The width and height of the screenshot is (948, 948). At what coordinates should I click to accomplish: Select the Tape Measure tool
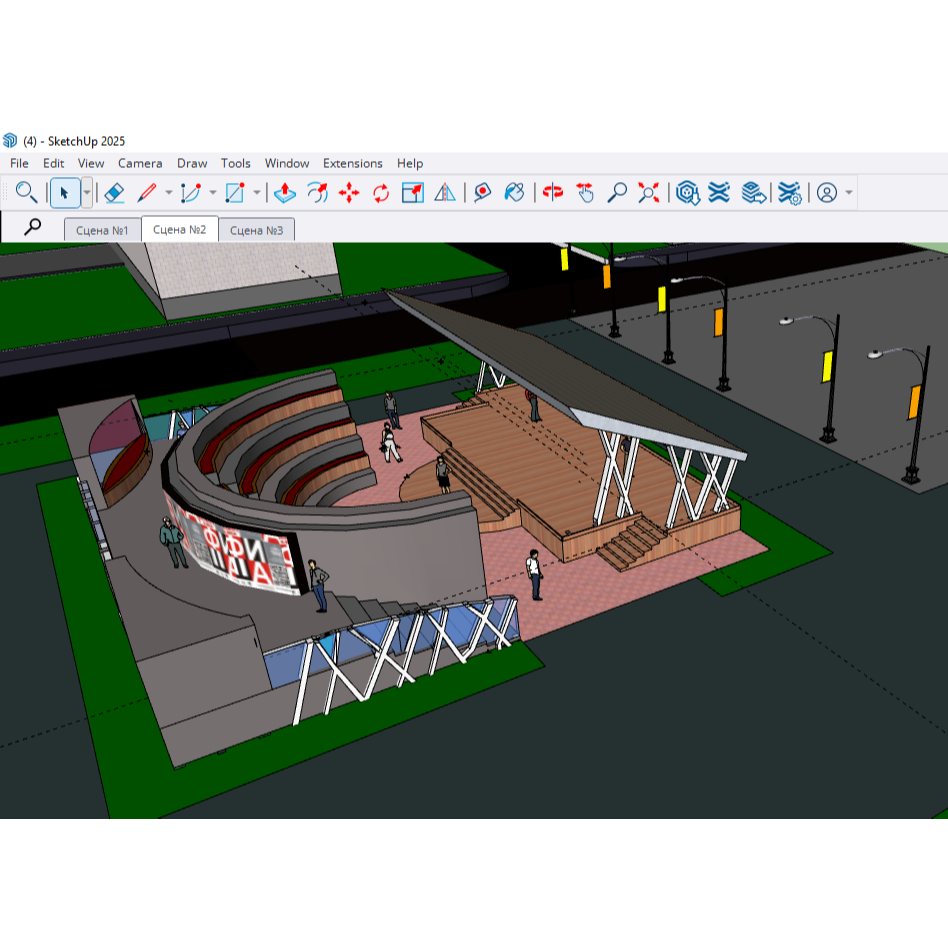[x=482, y=192]
